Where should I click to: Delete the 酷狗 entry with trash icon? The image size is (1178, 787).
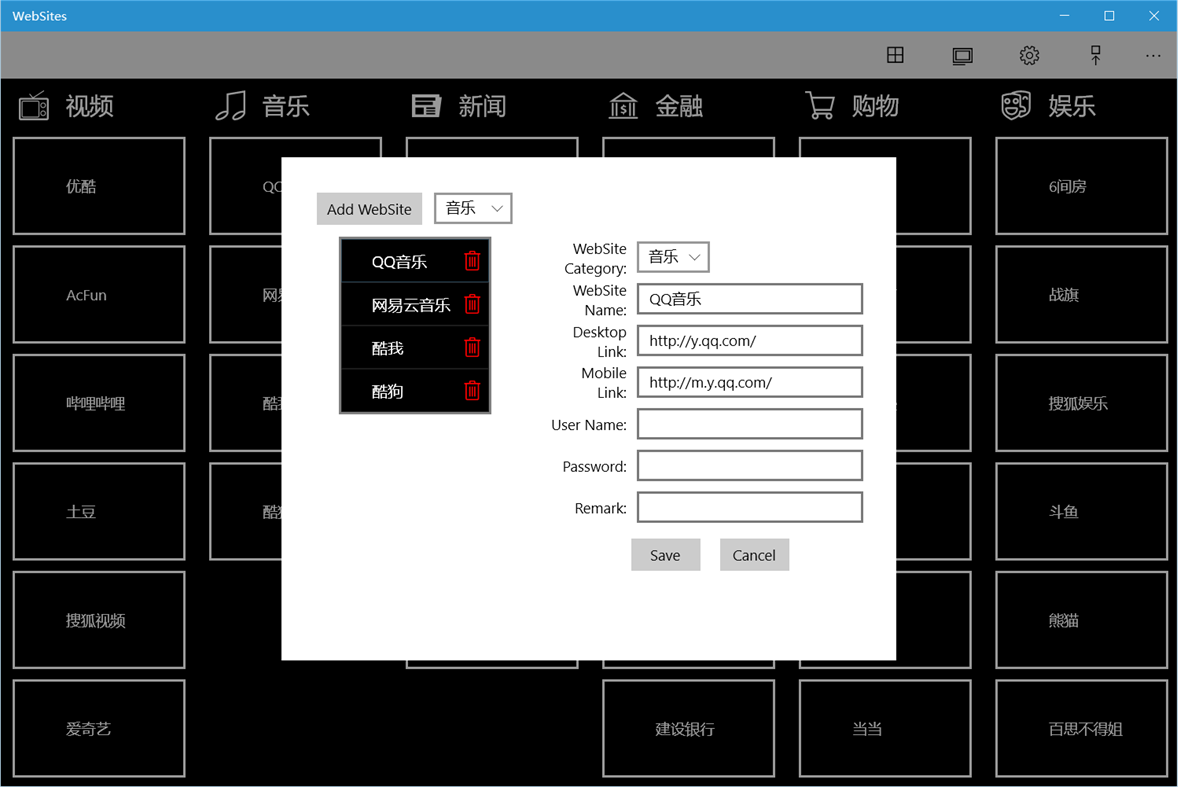click(x=472, y=390)
